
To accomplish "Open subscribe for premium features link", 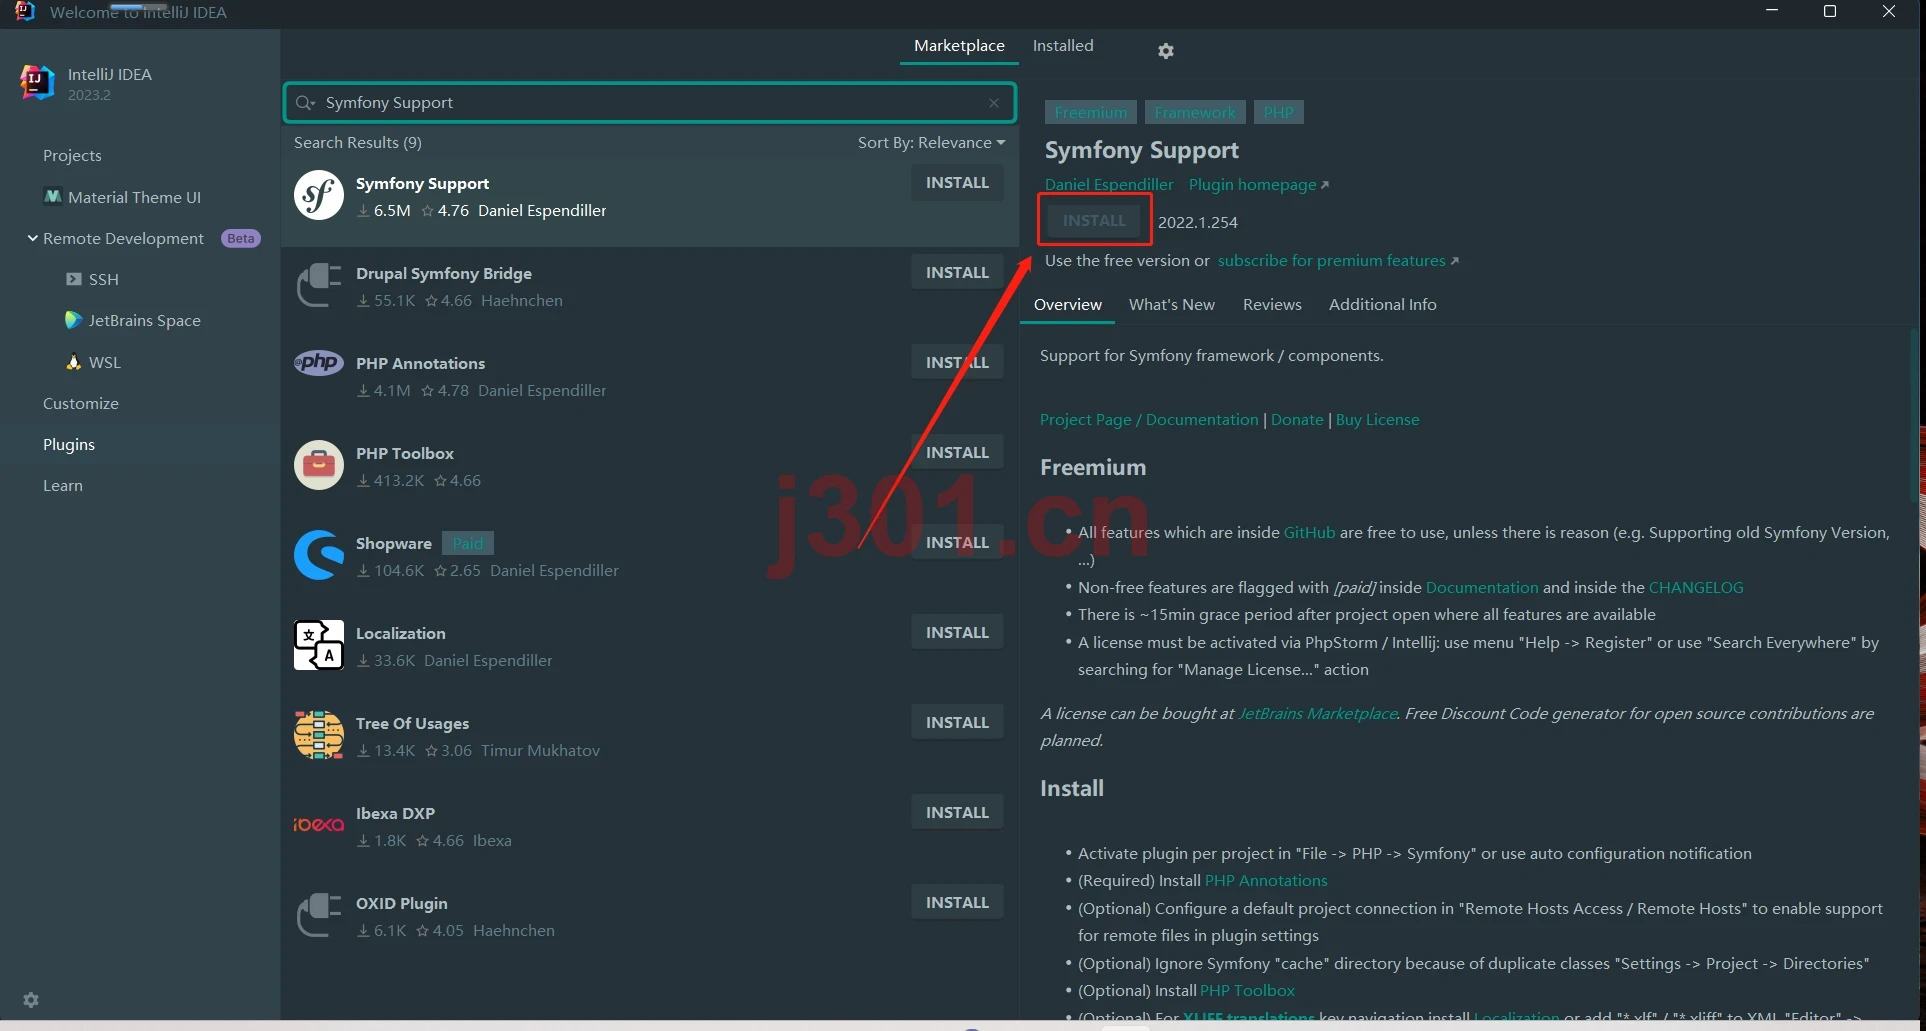I will click(1338, 261).
